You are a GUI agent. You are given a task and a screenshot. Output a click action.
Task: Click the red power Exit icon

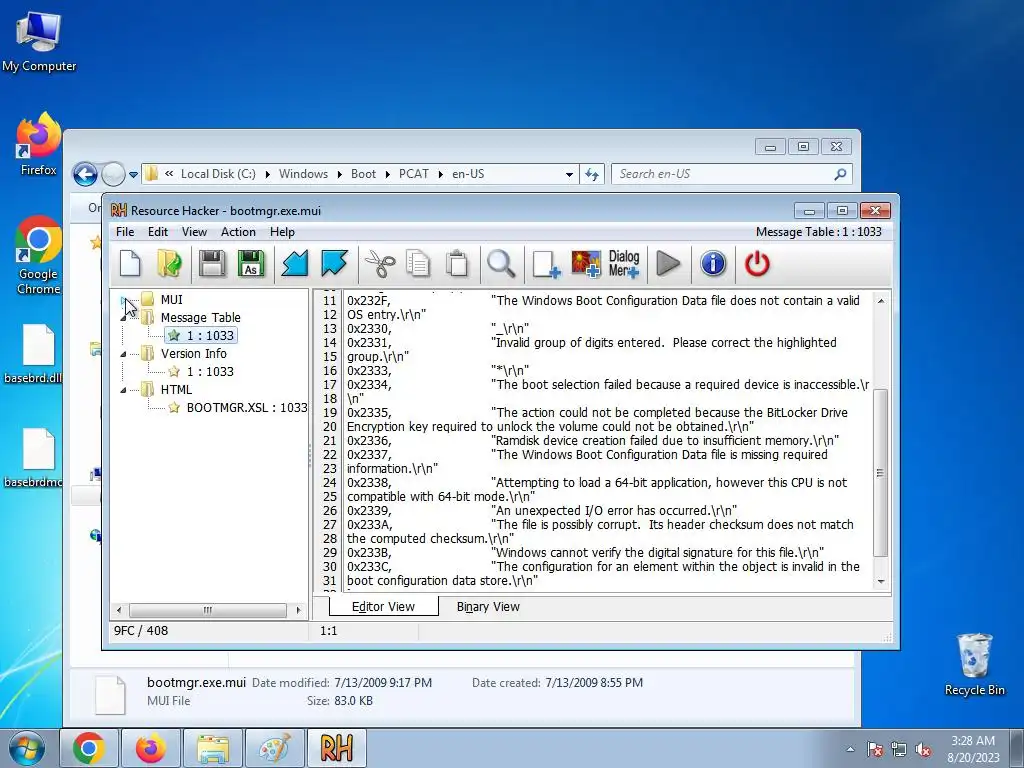(x=757, y=264)
